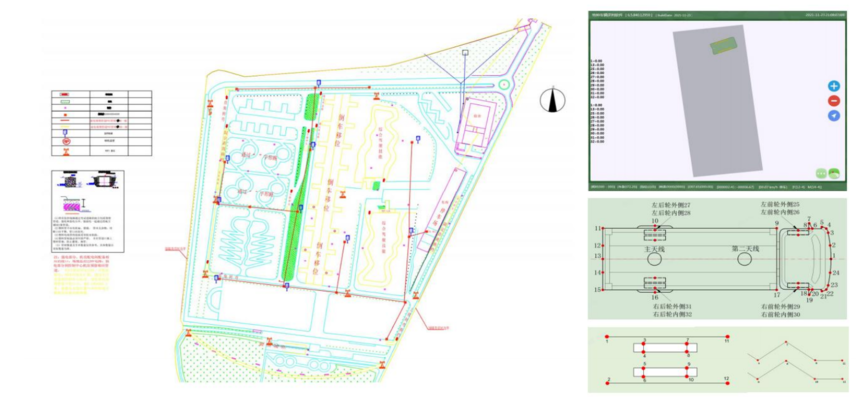
Task: Click the 左前轮内侧26 label
Action: (780, 212)
